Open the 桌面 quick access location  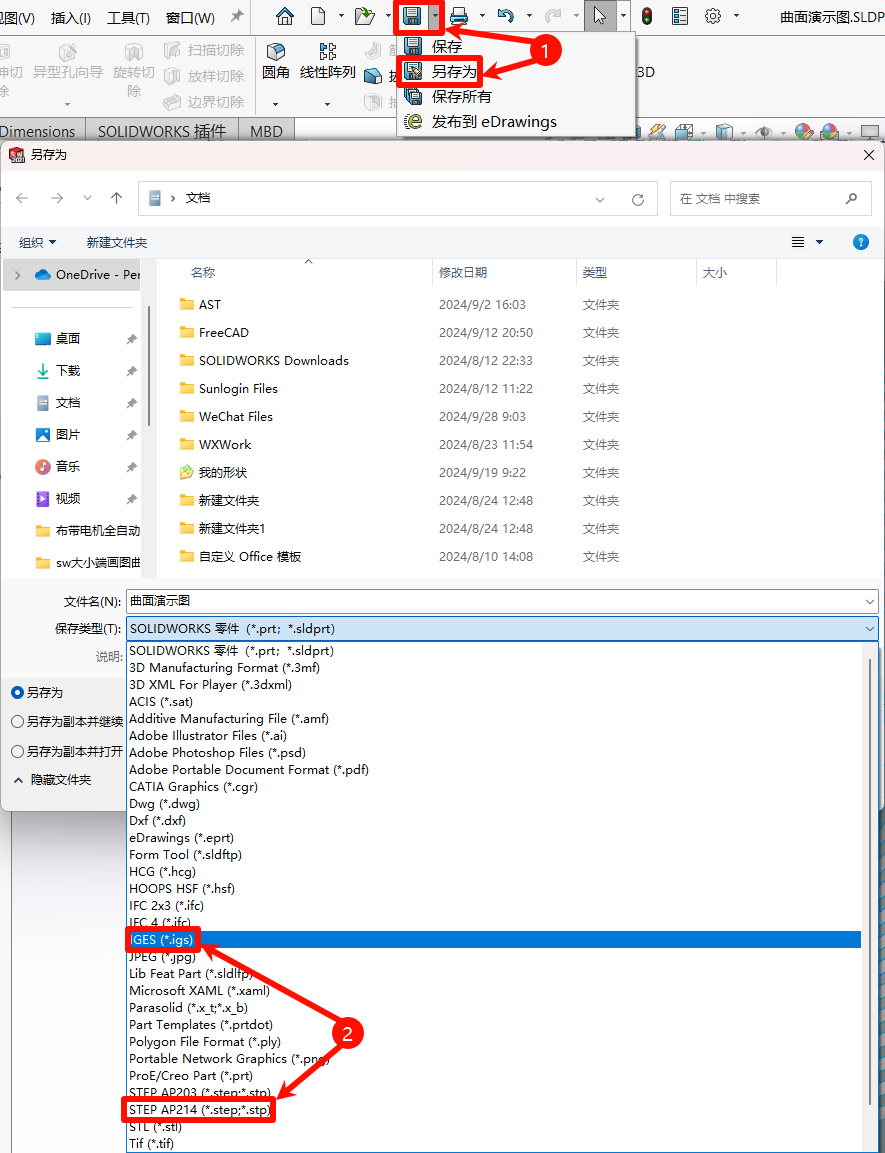[58, 339]
